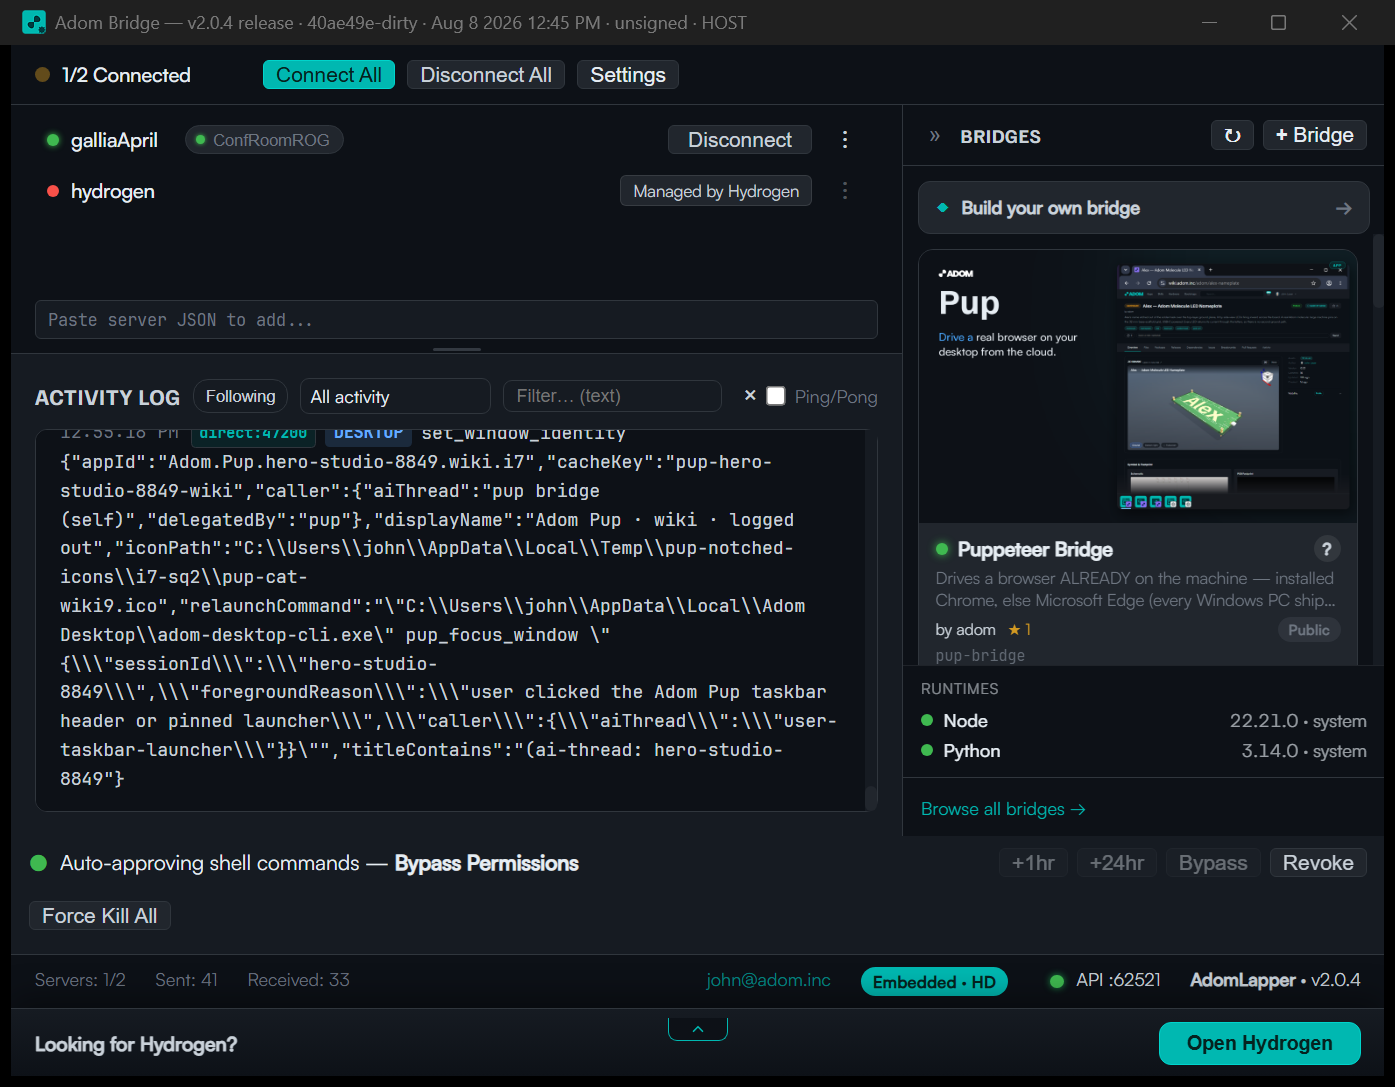Click the direct:47200 tag in activity log
This screenshot has width=1395, height=1087.
[253, 435]
